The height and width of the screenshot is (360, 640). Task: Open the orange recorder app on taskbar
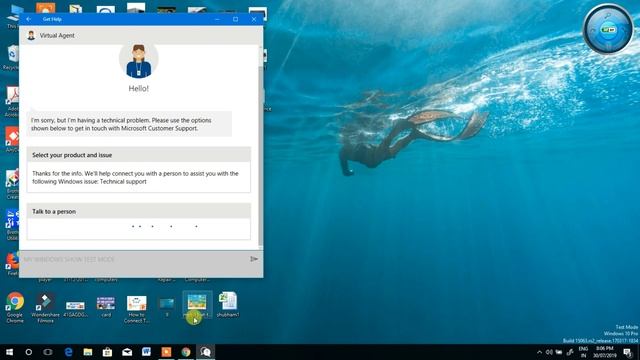(166, 352)
